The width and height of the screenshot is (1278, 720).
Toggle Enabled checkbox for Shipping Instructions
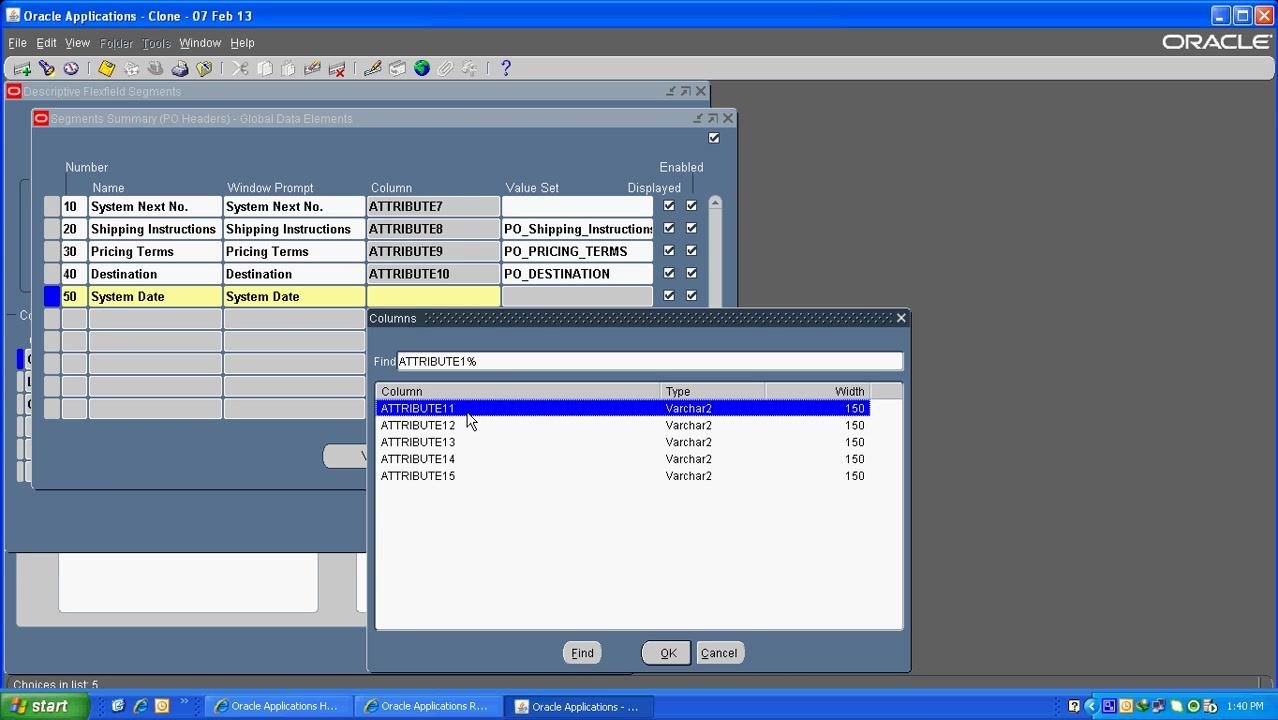click(x=691, y=229)
